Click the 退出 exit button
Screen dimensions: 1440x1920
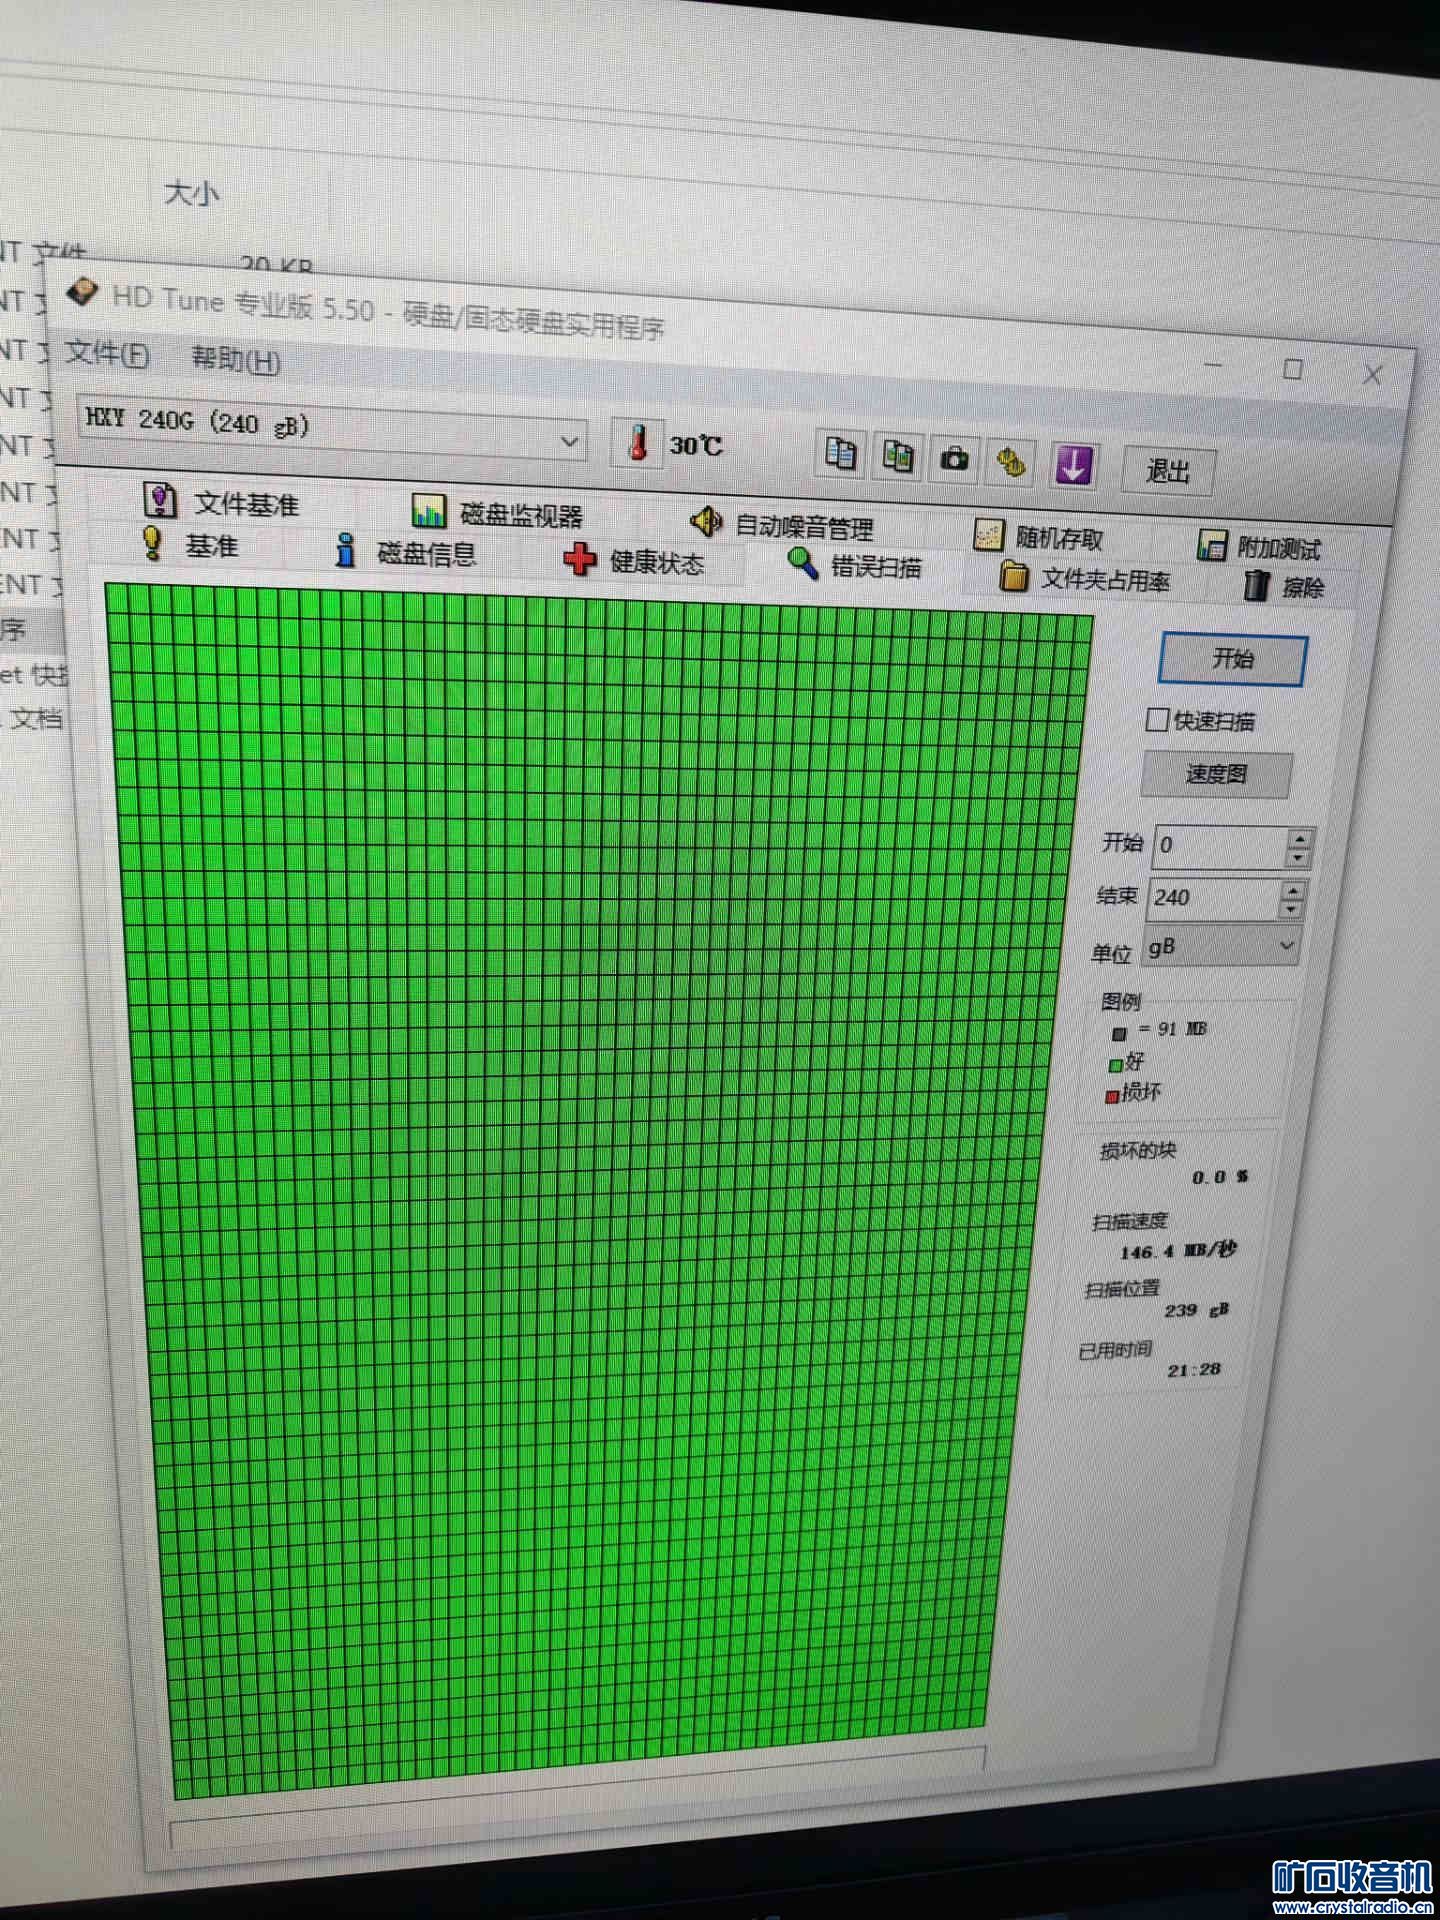click(1168, 471)
